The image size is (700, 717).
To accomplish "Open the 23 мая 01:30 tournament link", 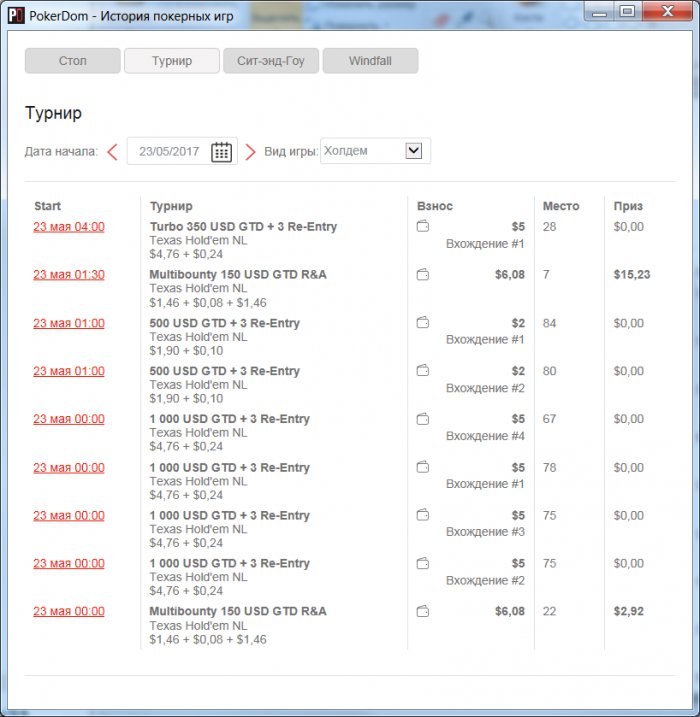I will [69, 275].
